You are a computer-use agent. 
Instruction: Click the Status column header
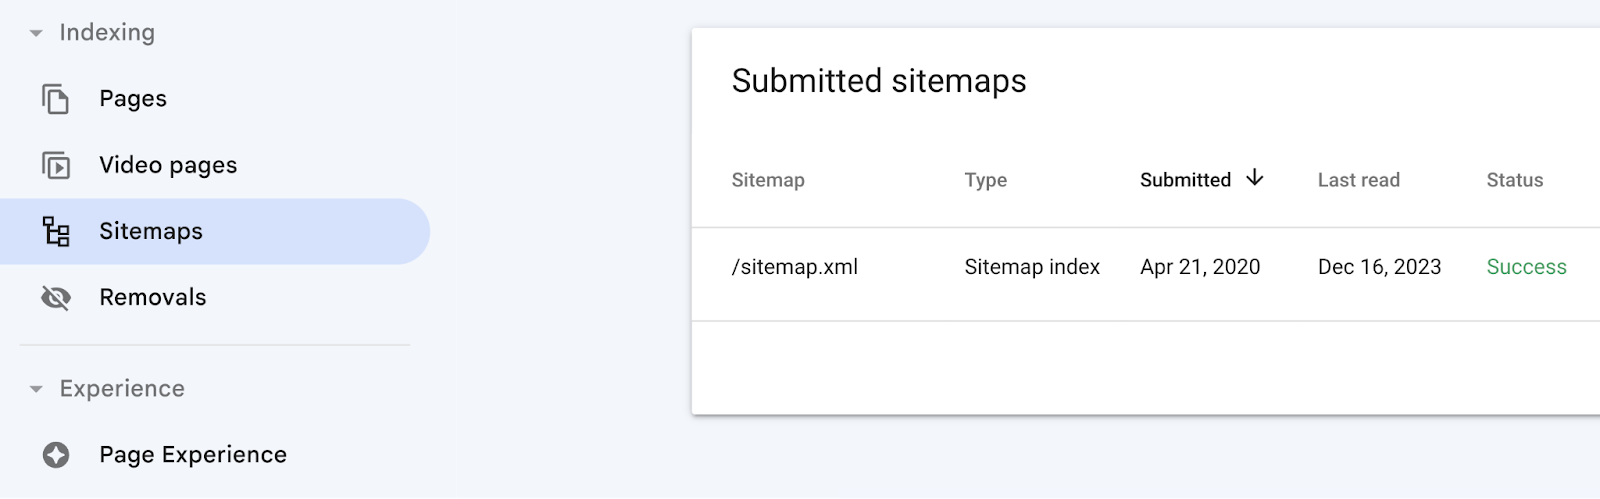click(x=1514, y=180)
